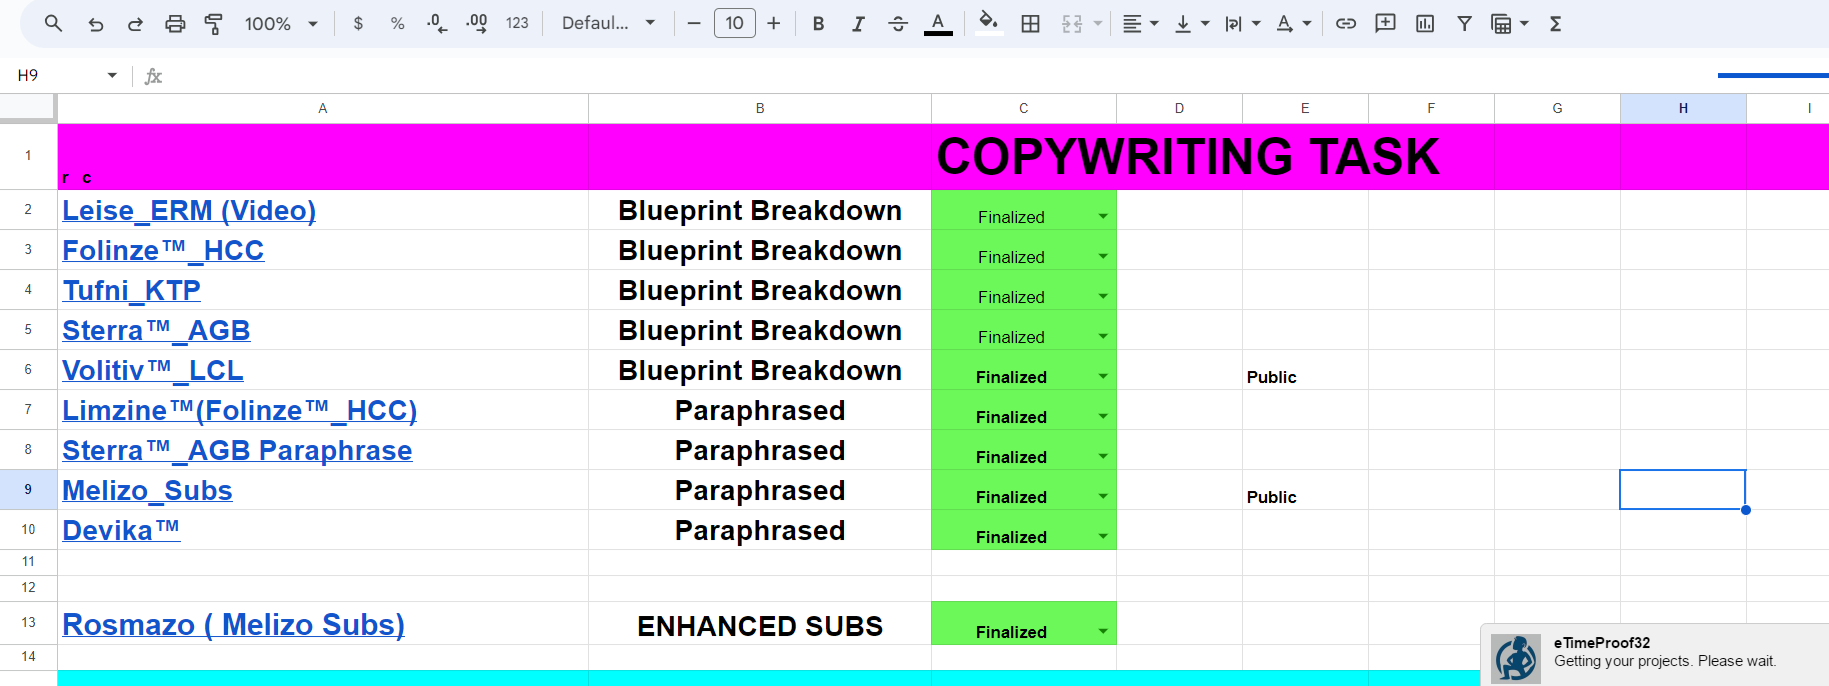1829x686 pixels.
Task: Click the merge cells icon
Action: 1072,23
